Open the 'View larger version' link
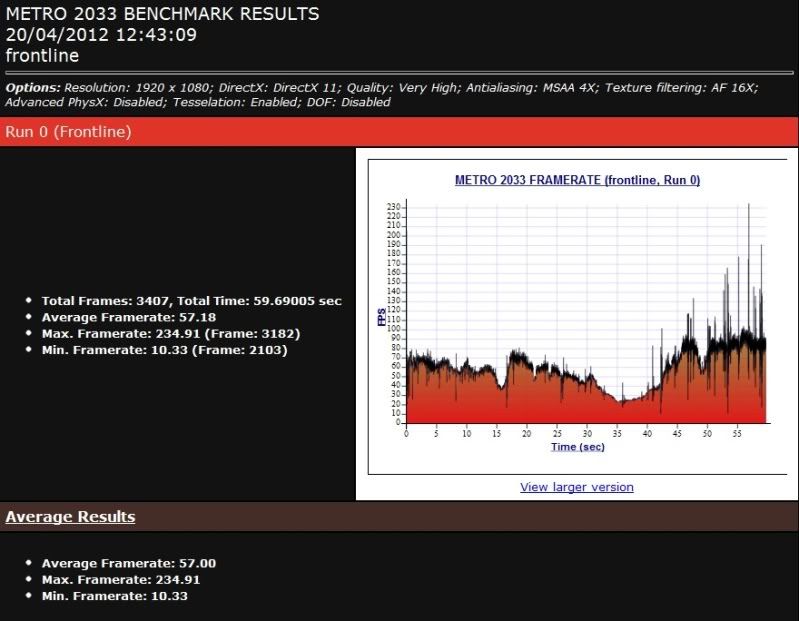This screenshot has width=799, height=621. (576, 487)
